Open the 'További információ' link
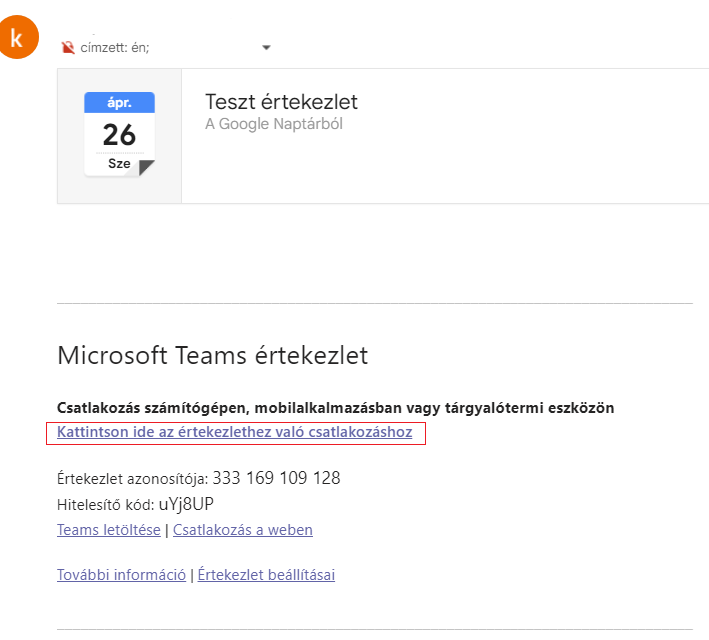This screenshot has width=709, height=640. click(121, 575)
